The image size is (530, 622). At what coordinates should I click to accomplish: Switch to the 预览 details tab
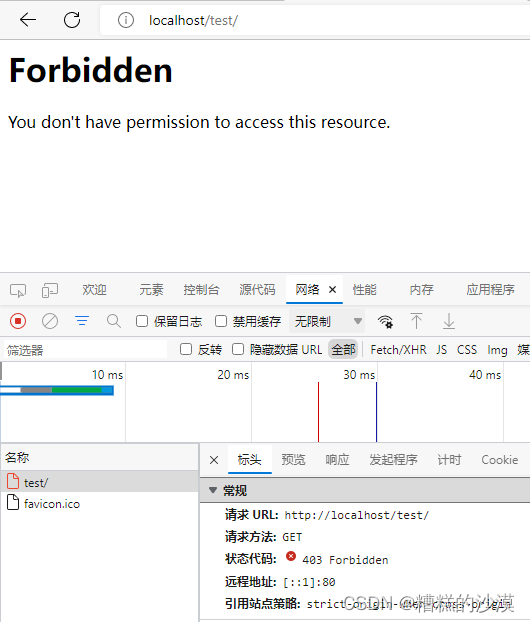(x=293, y=460)
